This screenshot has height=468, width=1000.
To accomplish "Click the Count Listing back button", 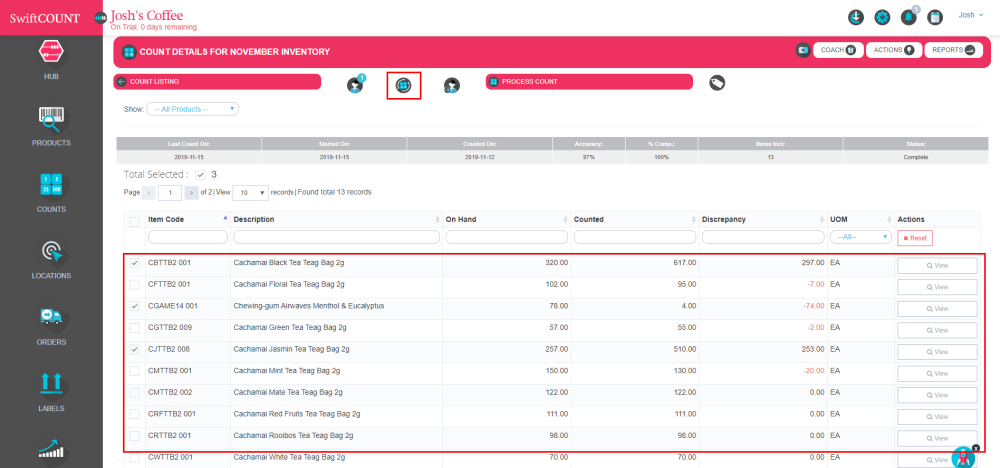I will tap(217, 82).
